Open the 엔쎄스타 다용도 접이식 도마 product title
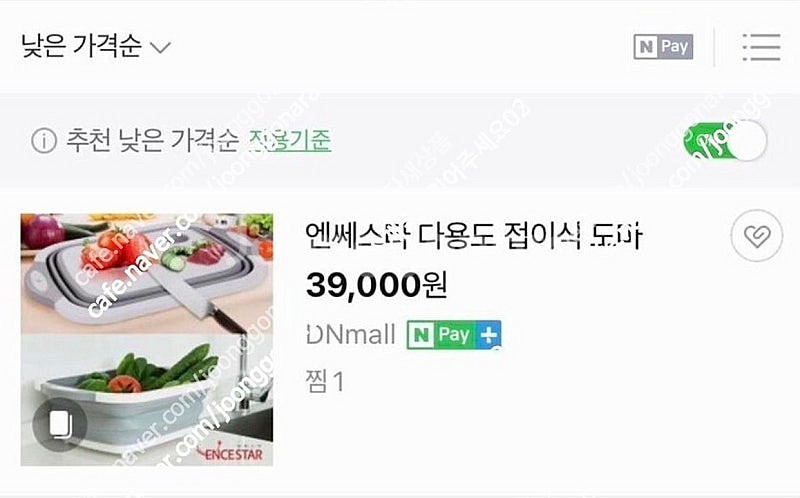The image size is (800, 498). point(473,236)
